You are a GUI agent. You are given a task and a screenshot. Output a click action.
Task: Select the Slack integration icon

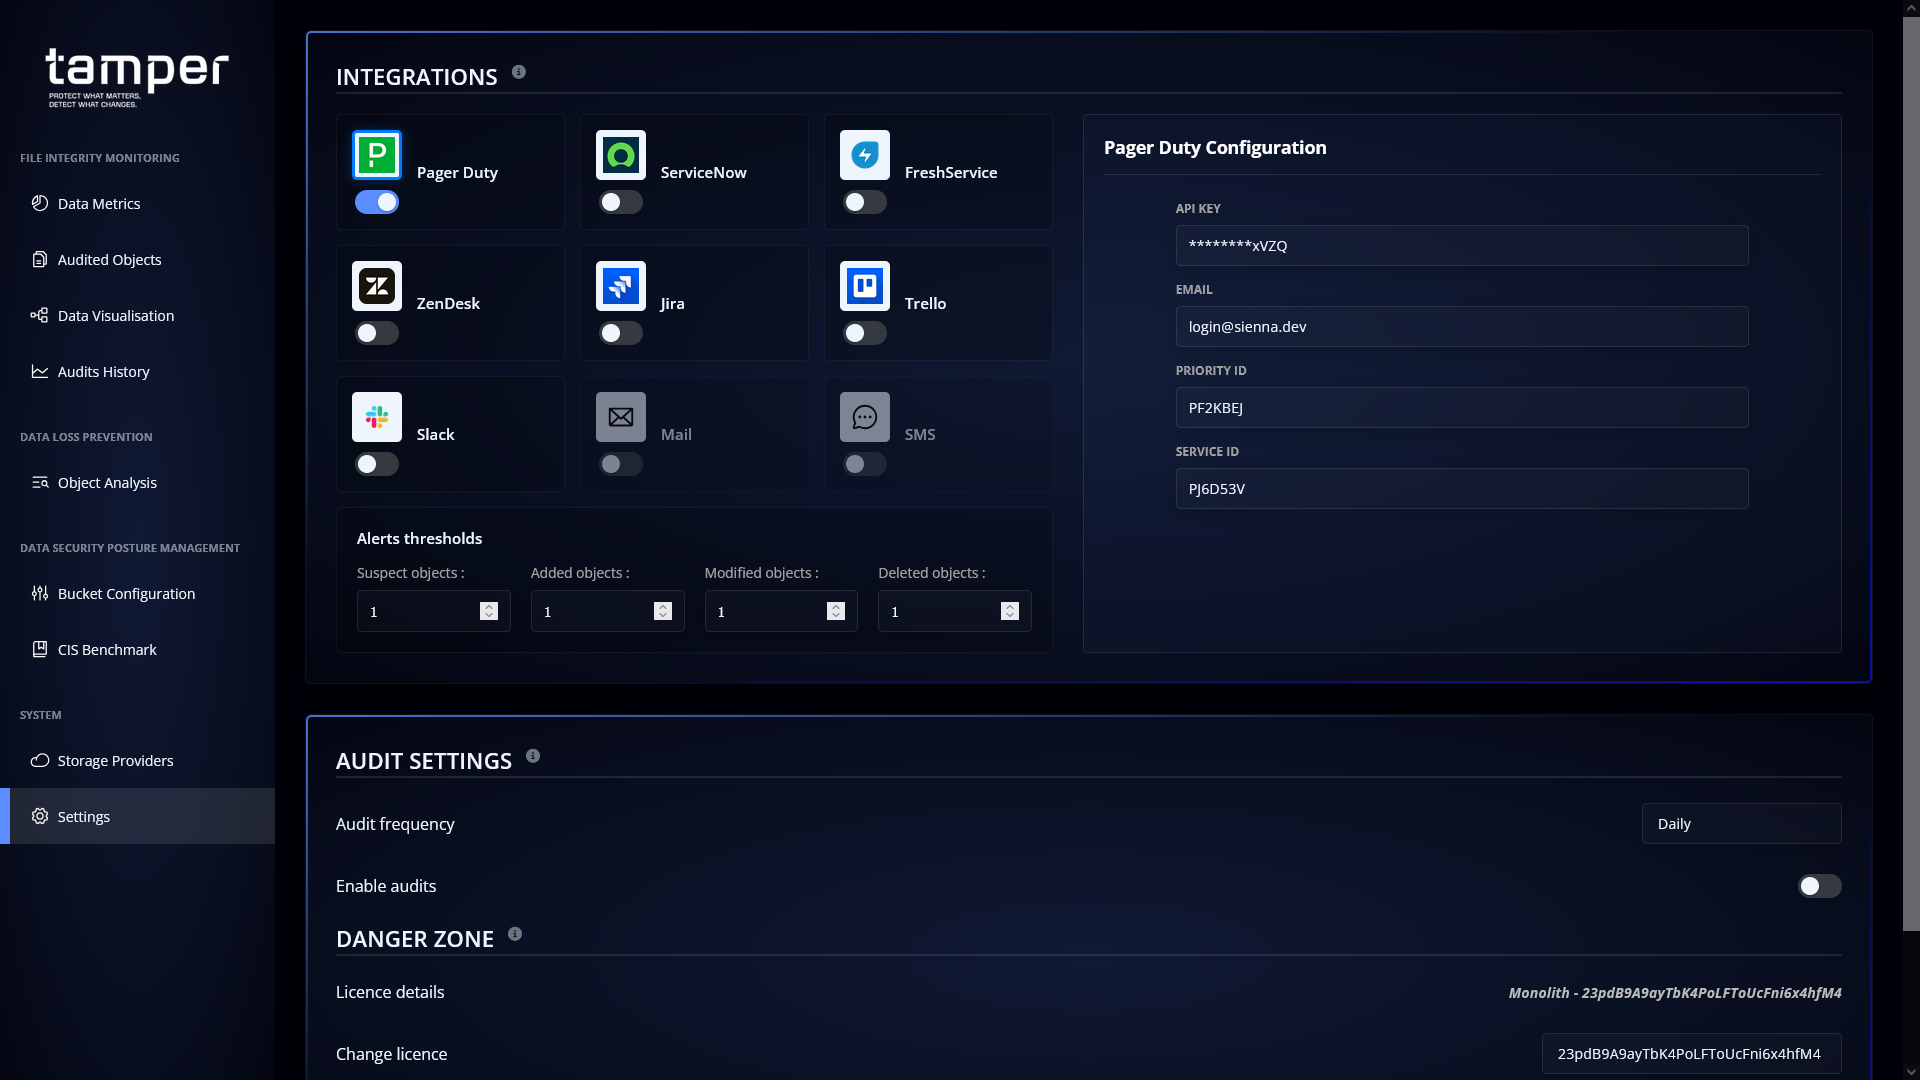pos(376,417)
